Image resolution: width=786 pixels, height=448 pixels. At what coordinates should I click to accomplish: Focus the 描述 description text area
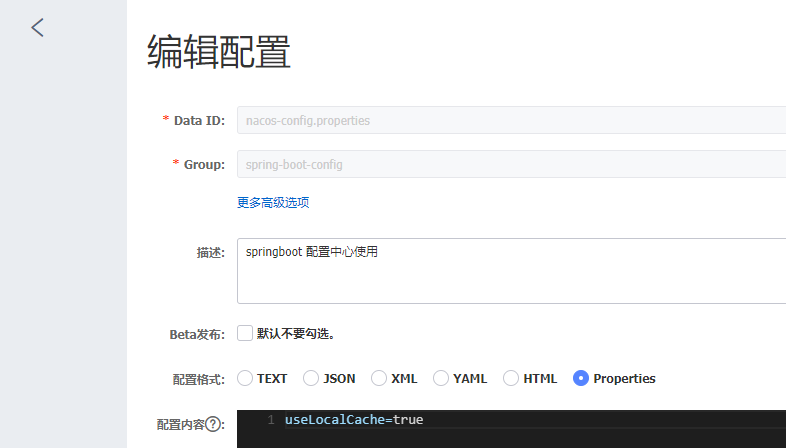pos(511,271)
